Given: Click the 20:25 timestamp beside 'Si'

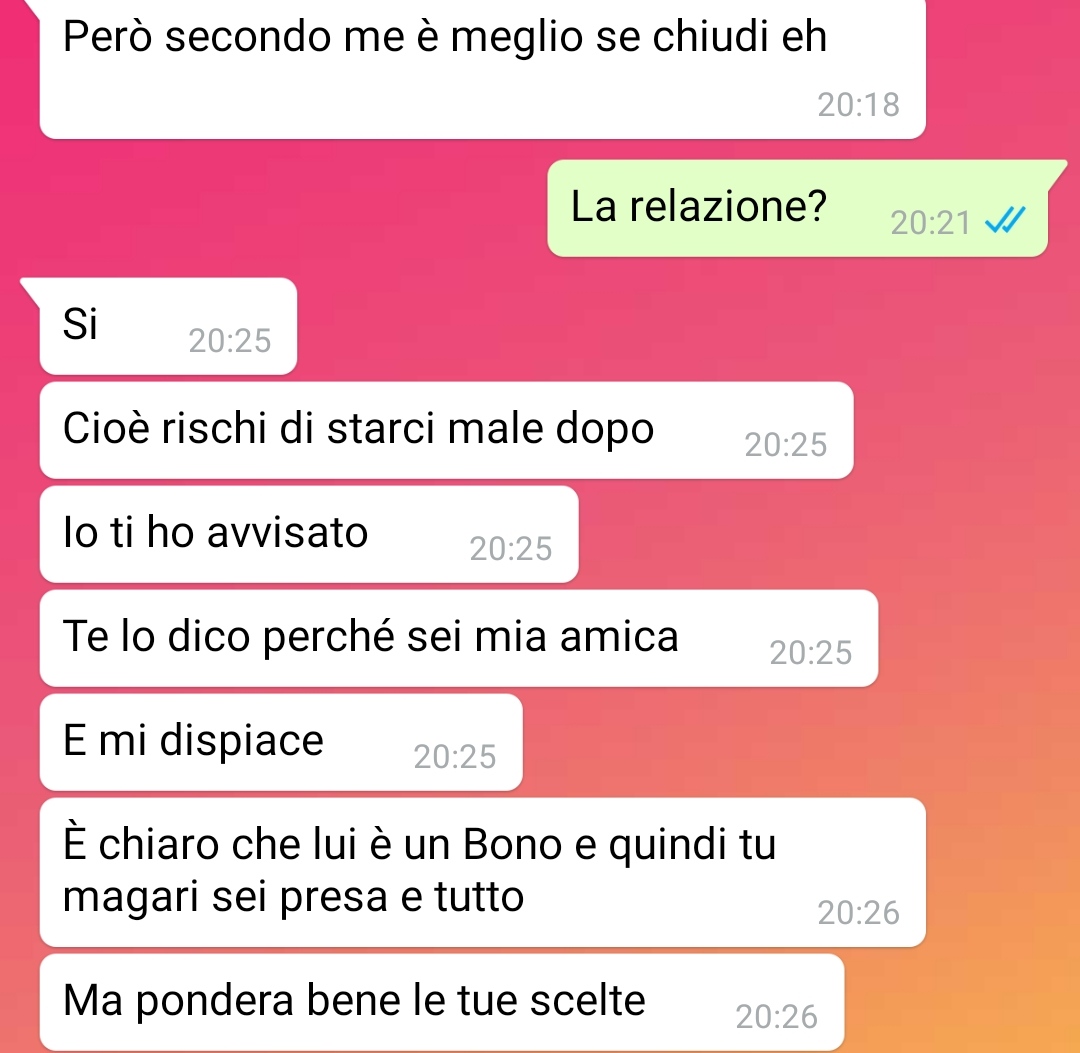Looking at the screenshot, I should [230, 341].
